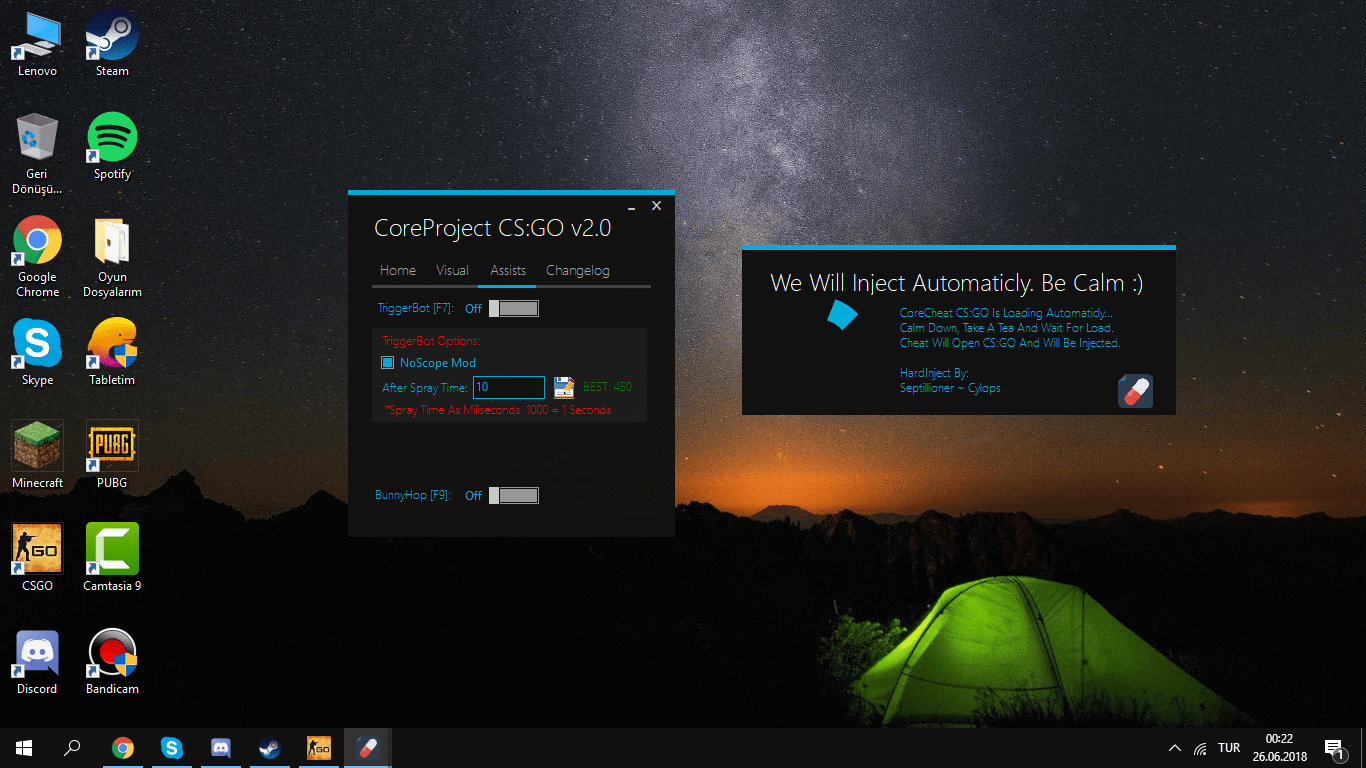The height and width of the screenshot is (768, 1366).
Task: Select the Assists tab
Action: (x=508, y=271)
